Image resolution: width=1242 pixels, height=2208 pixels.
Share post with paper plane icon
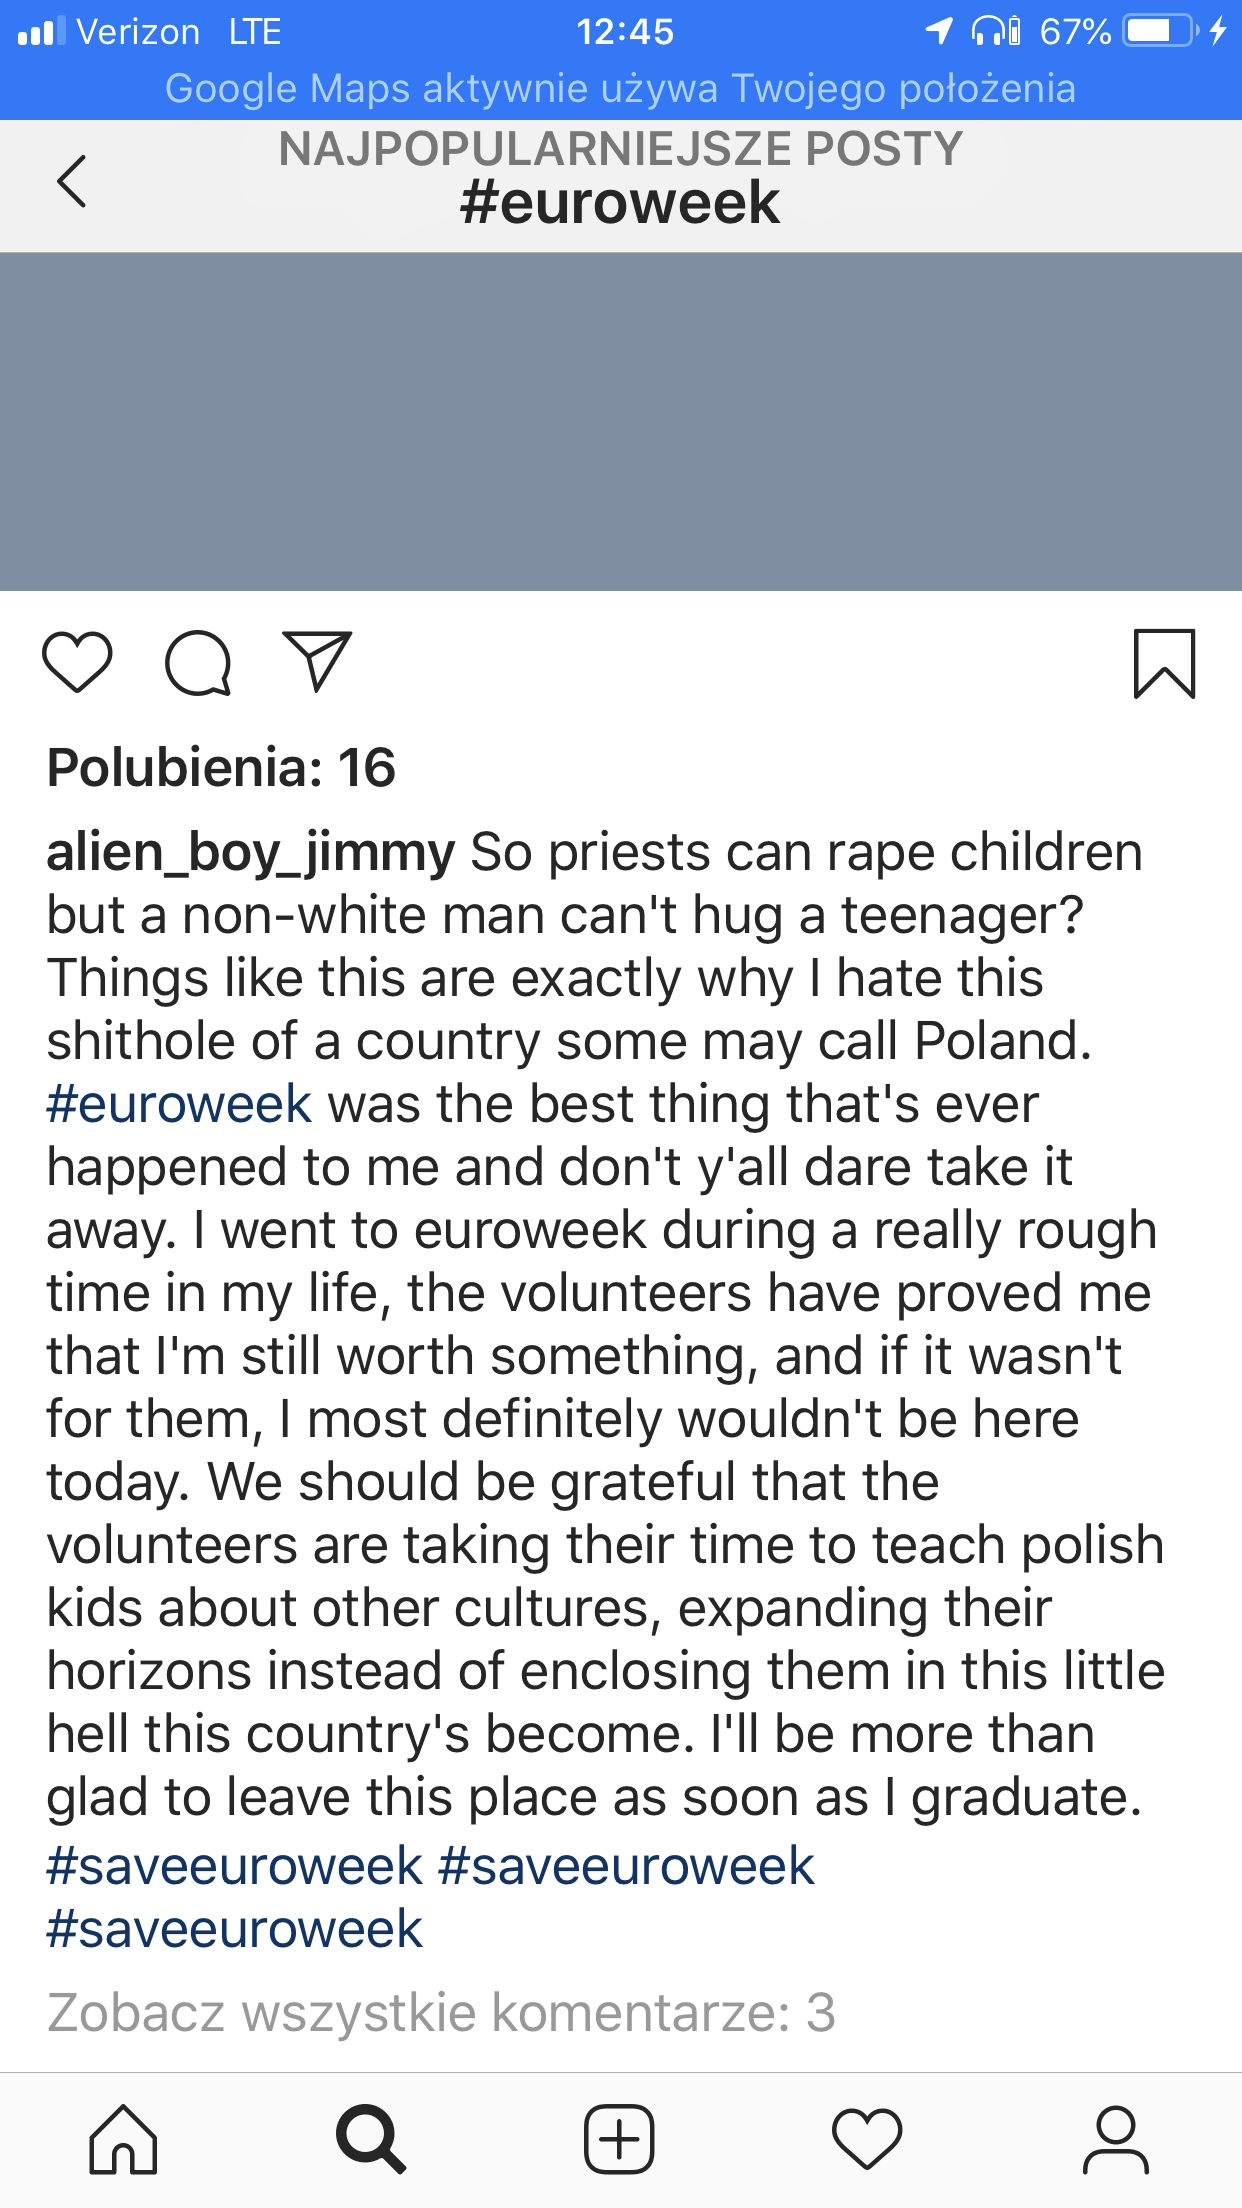pyautogui.click(x=317, y=661)
